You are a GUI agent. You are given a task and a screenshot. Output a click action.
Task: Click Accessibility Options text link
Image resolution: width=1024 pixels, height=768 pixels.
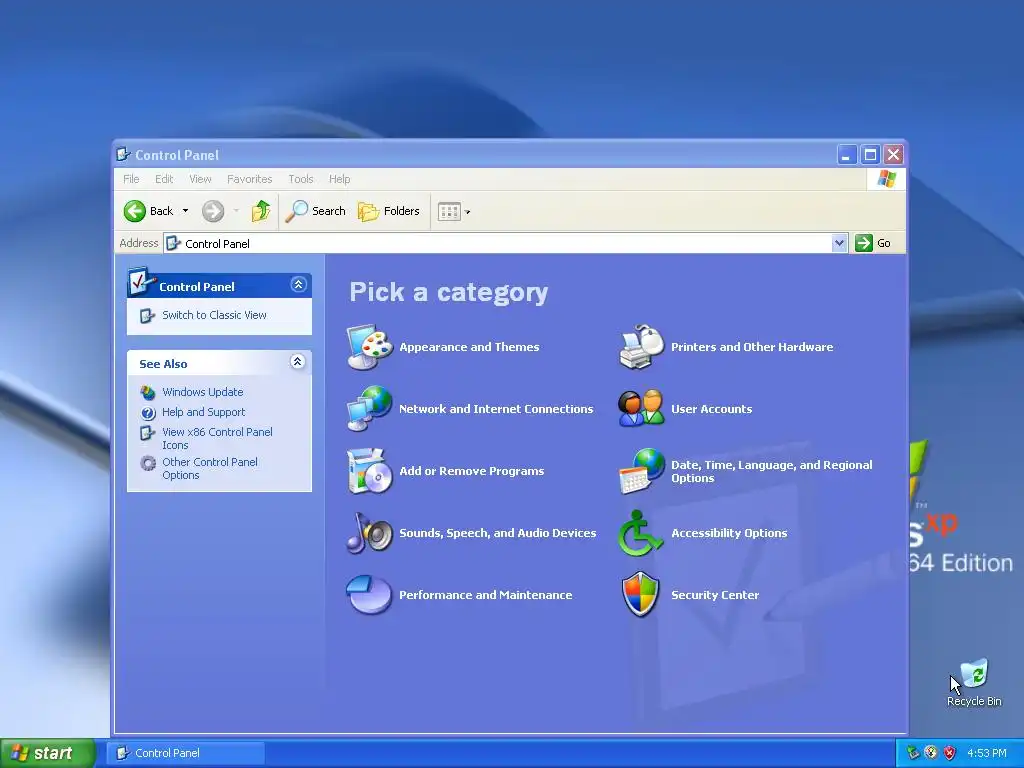(729, 534)
